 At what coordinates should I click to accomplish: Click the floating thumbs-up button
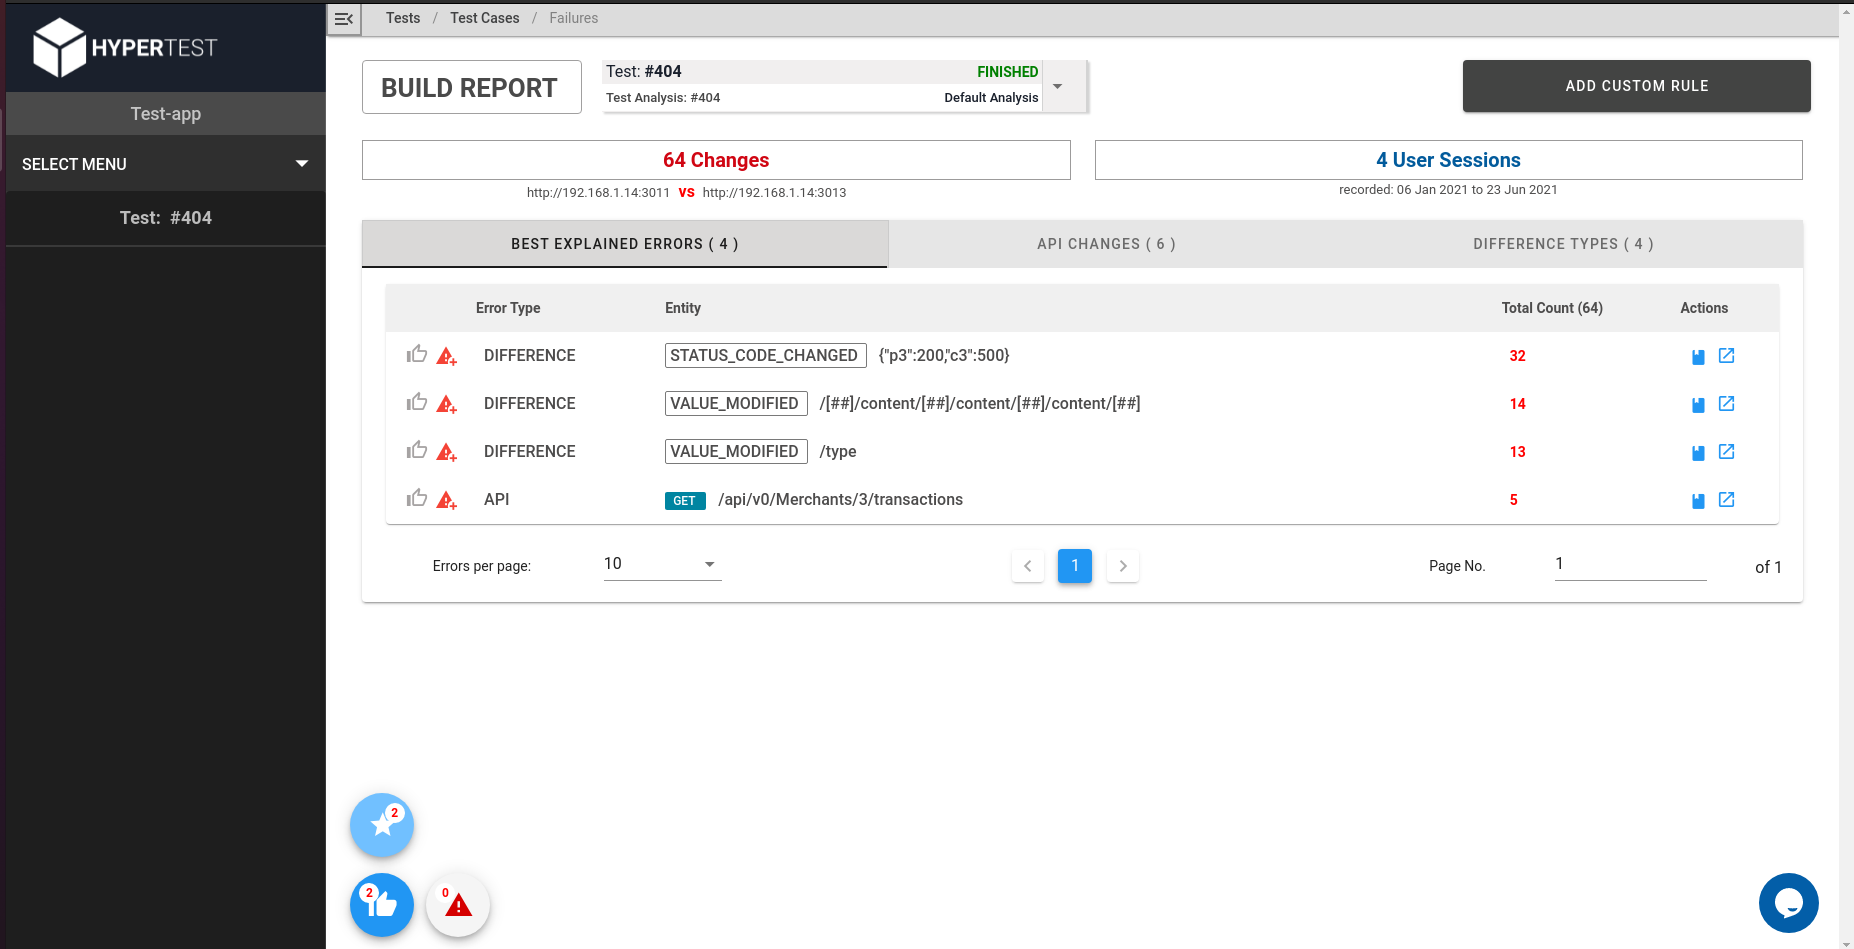pos(382,905)
